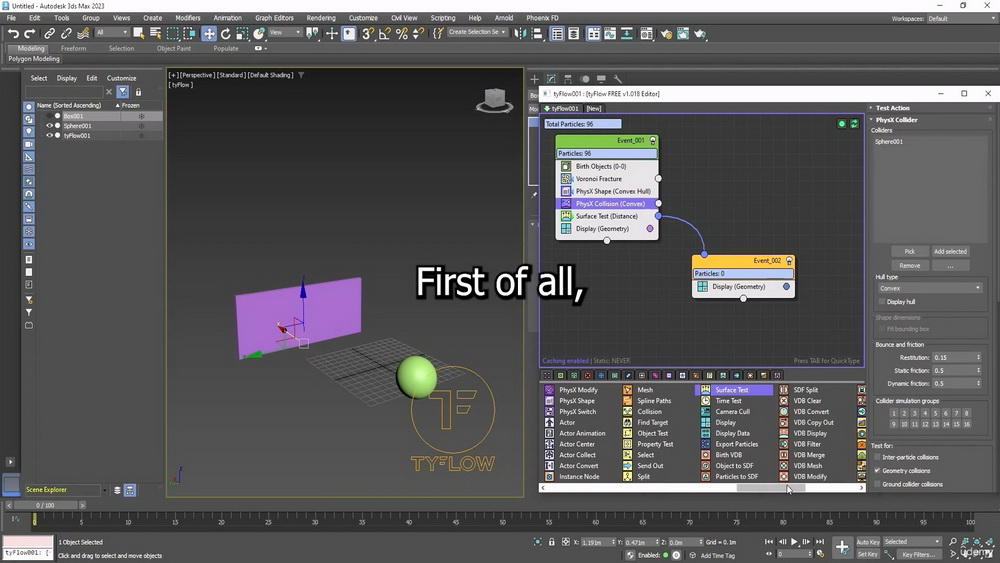1000x563 pixels.
Task: Click the Undo arrow icon
Action: [13, 33]
